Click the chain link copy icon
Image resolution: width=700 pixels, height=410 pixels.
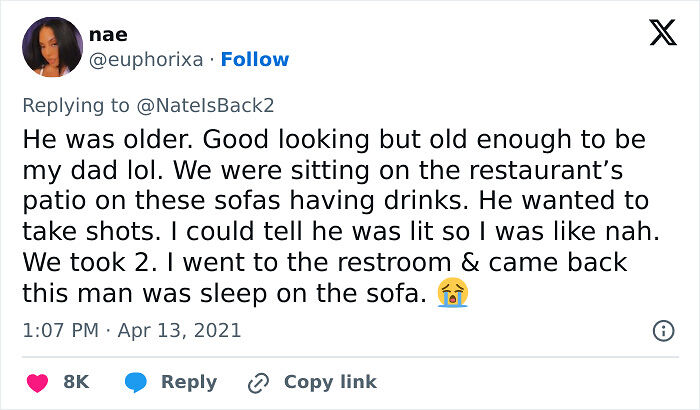[260, 382]
